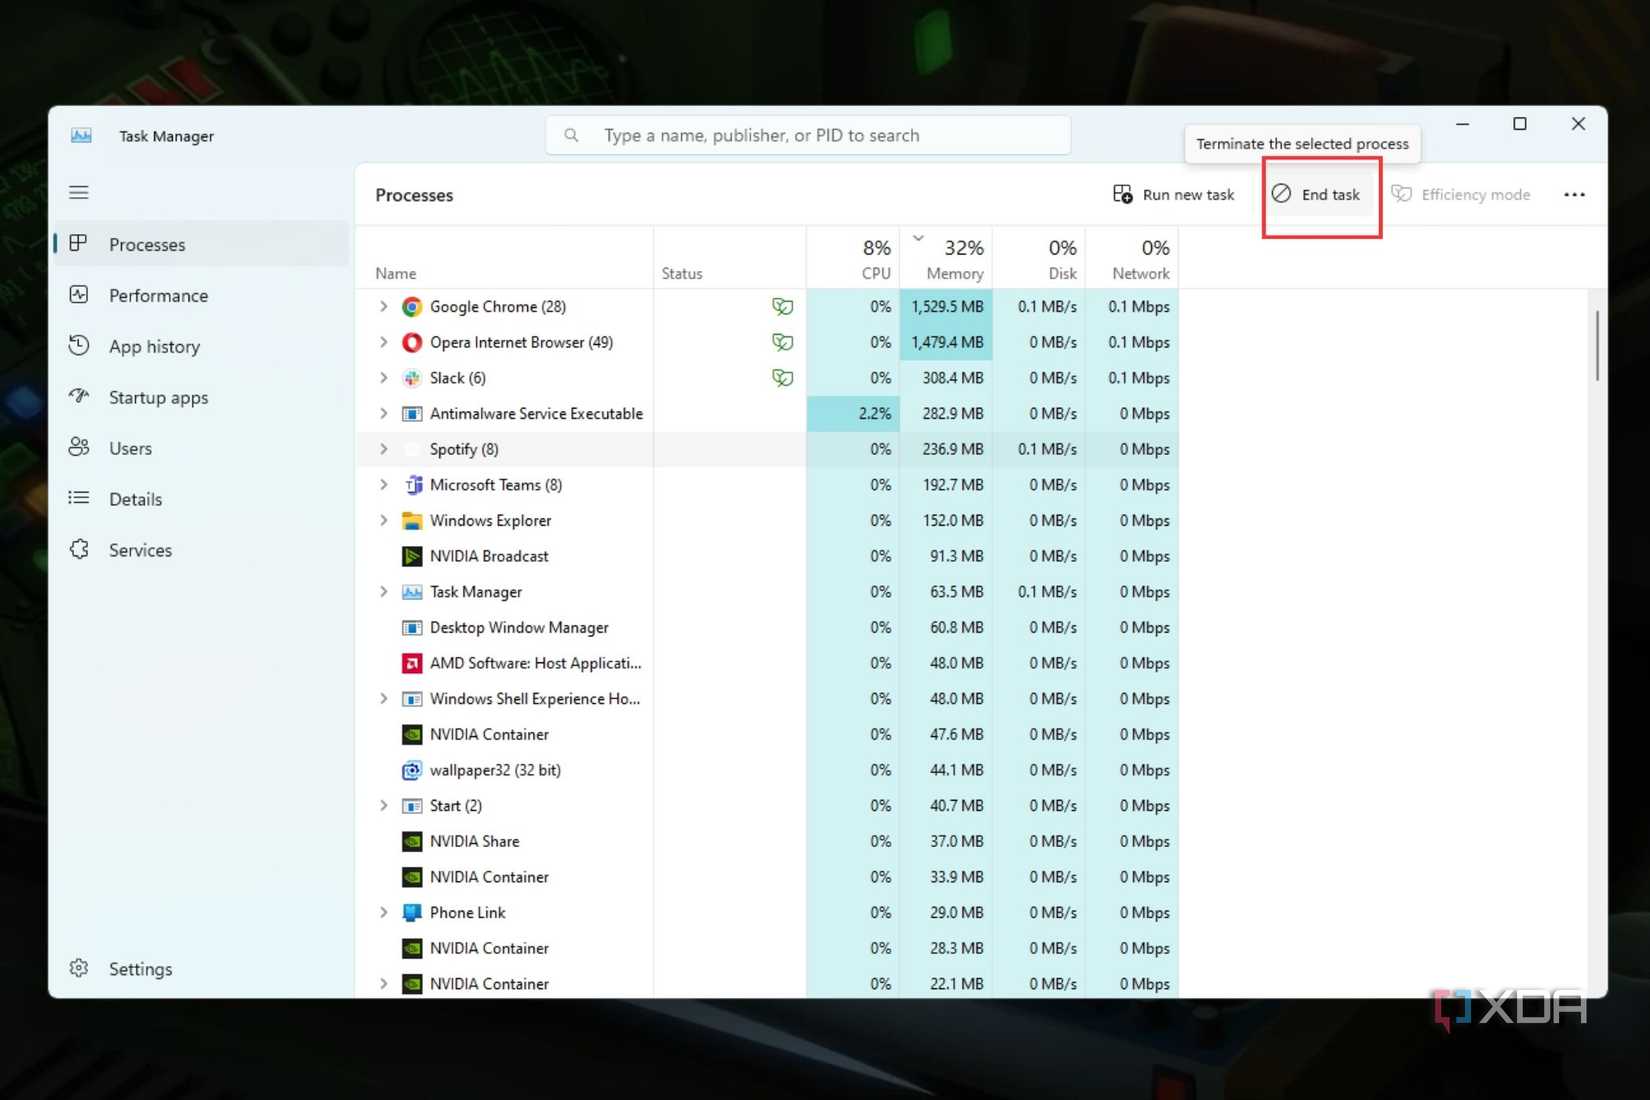Open the more options ellipsis menu
The image size is (1650, 1100).
[x=1574, y=194]
